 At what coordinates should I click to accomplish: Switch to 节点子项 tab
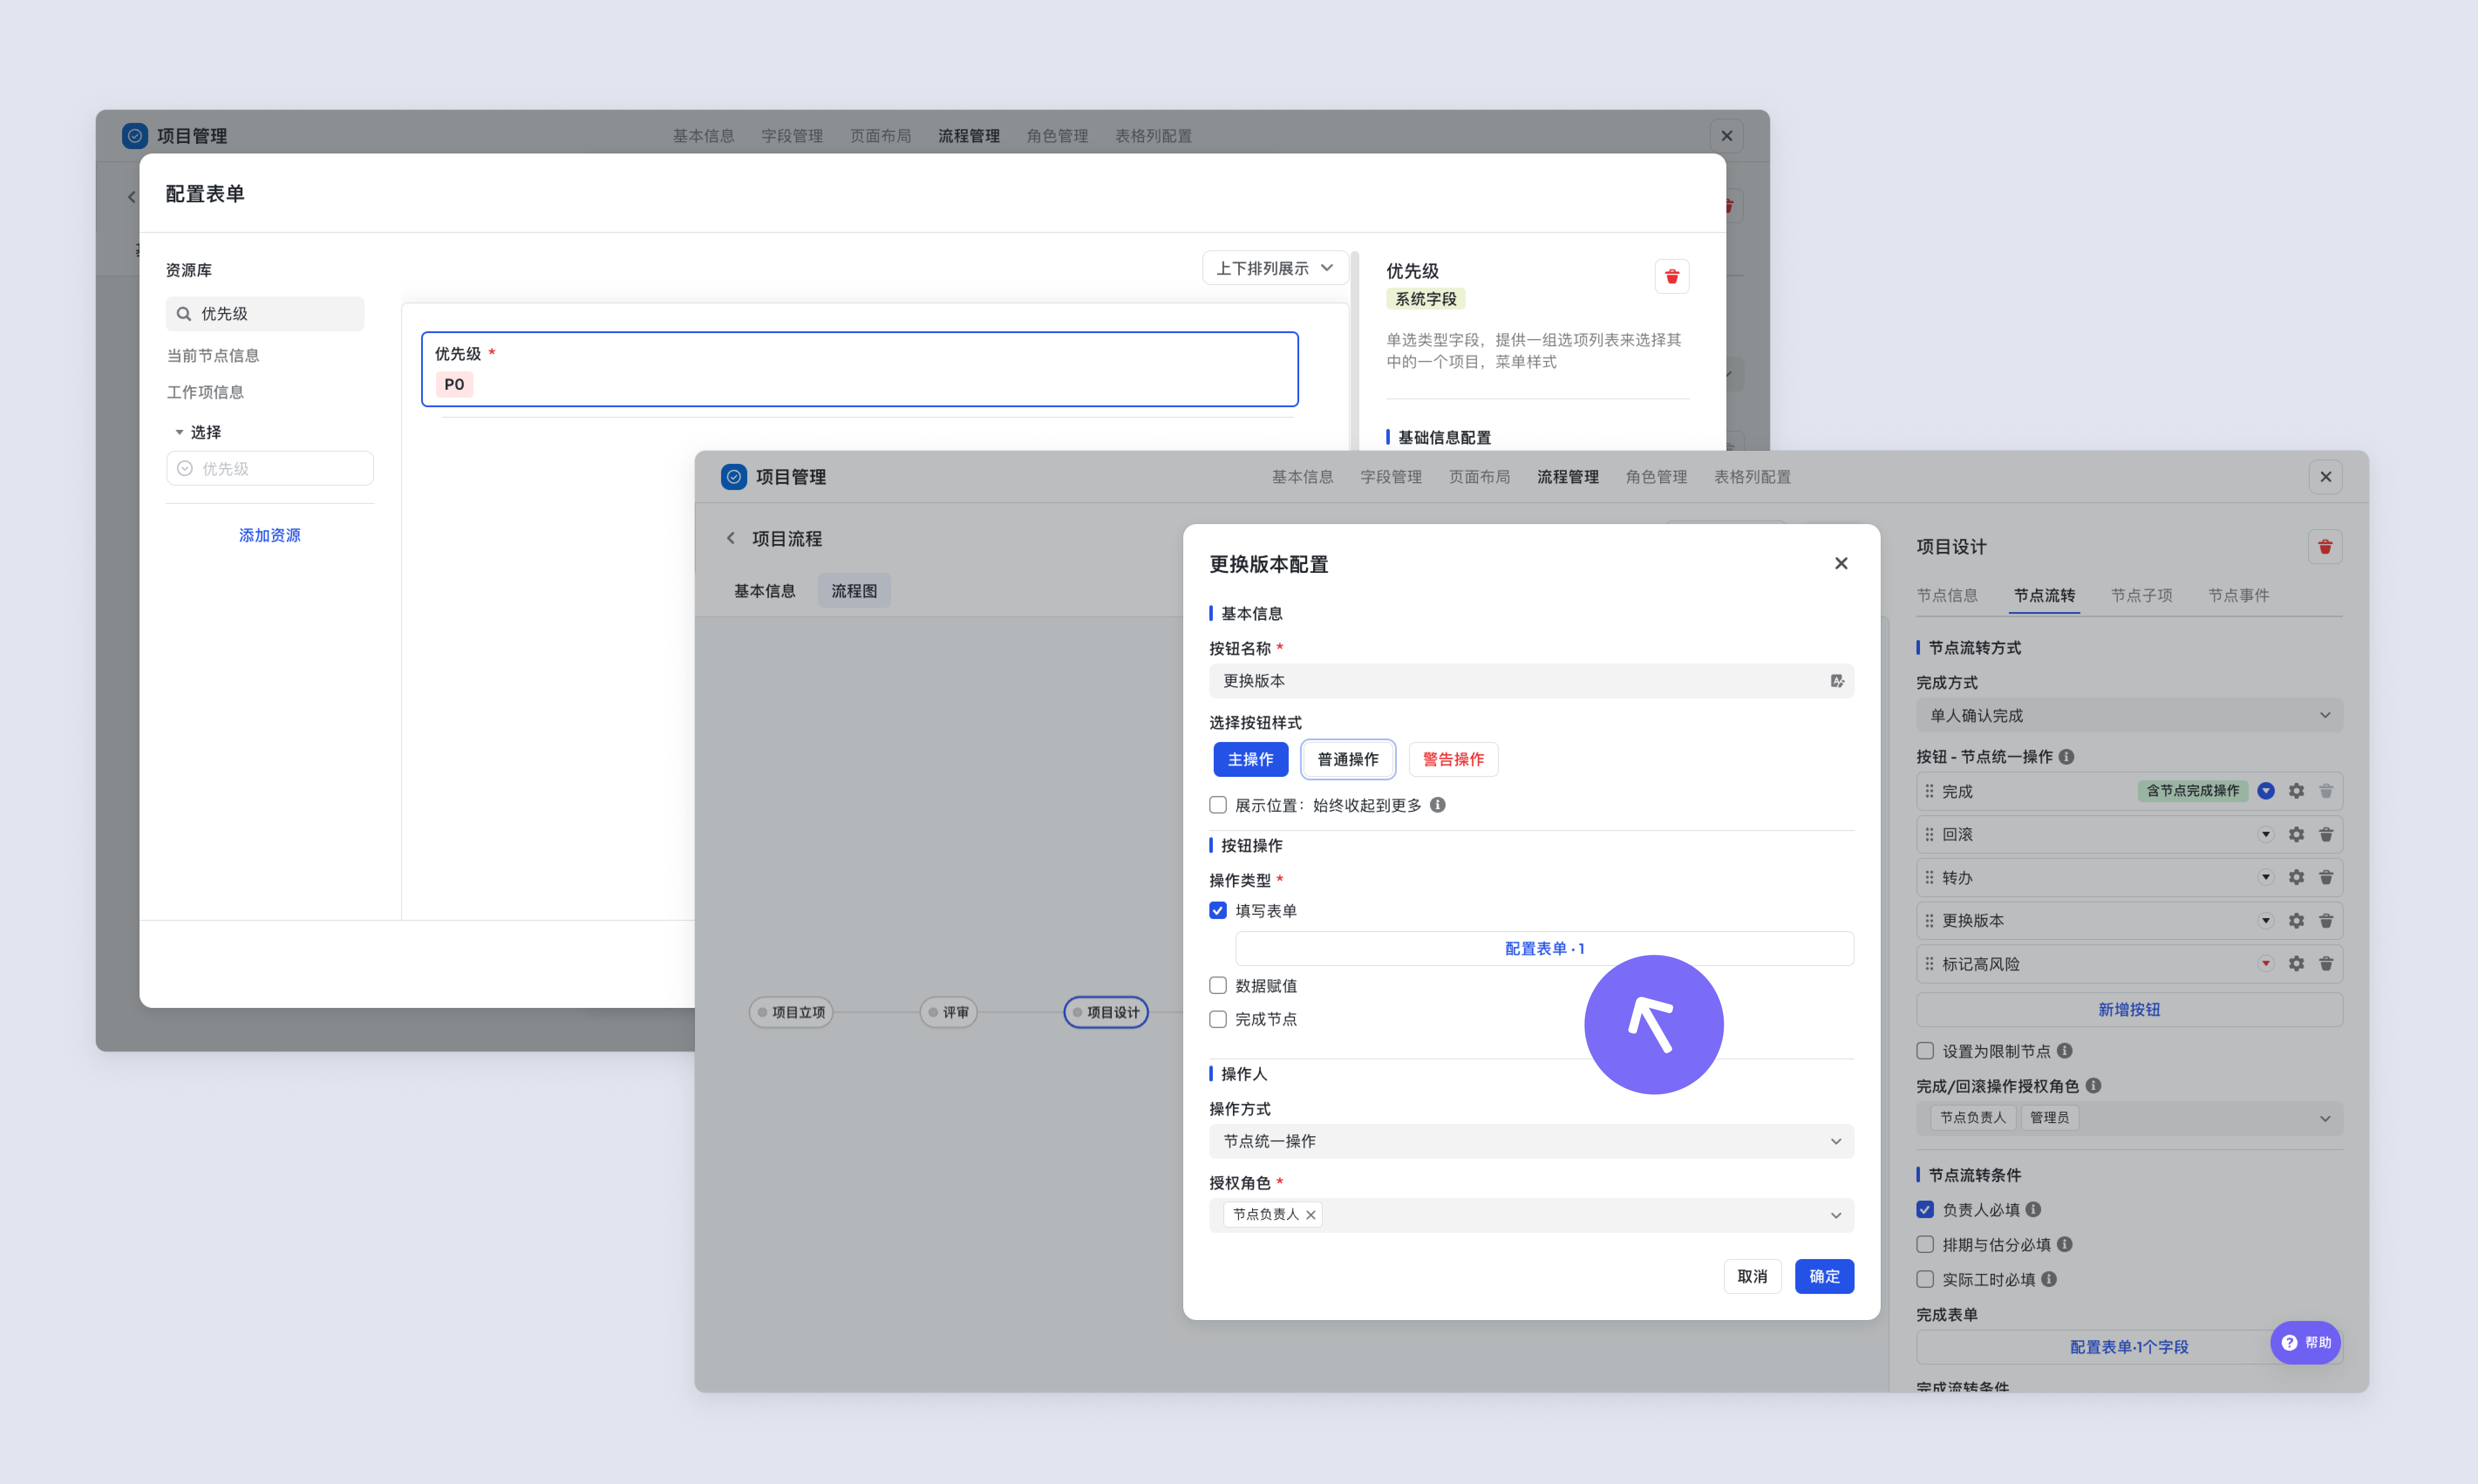[x=2141, y=596]
